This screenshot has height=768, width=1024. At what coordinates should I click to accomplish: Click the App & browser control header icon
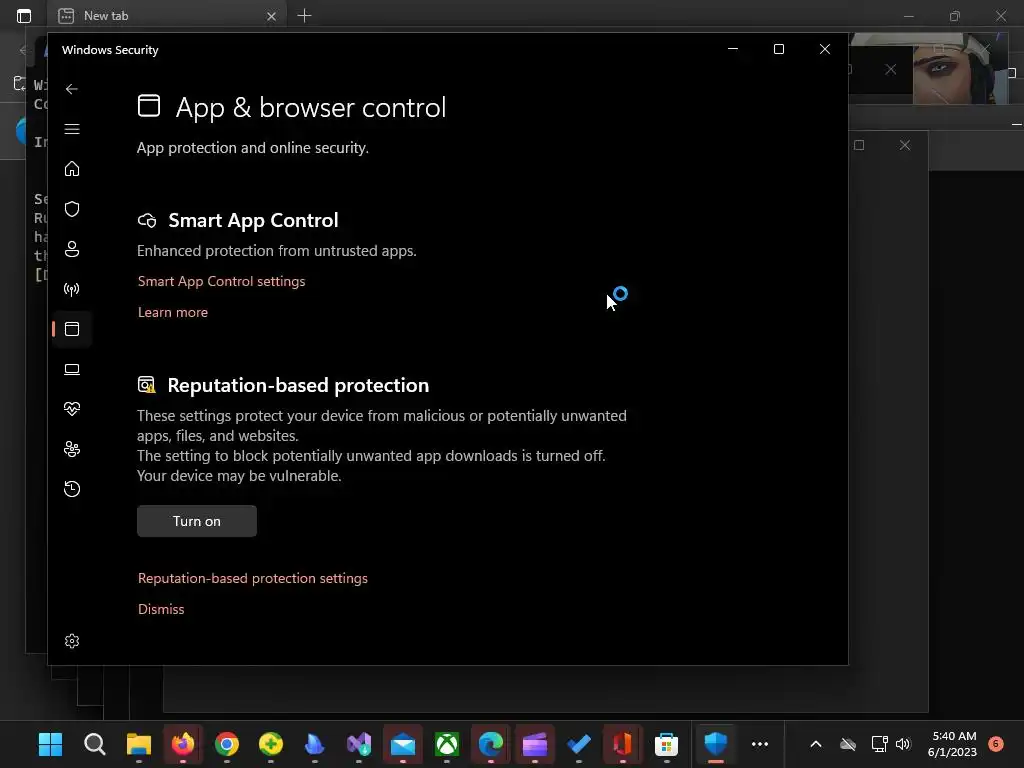[x=149, y=106]
